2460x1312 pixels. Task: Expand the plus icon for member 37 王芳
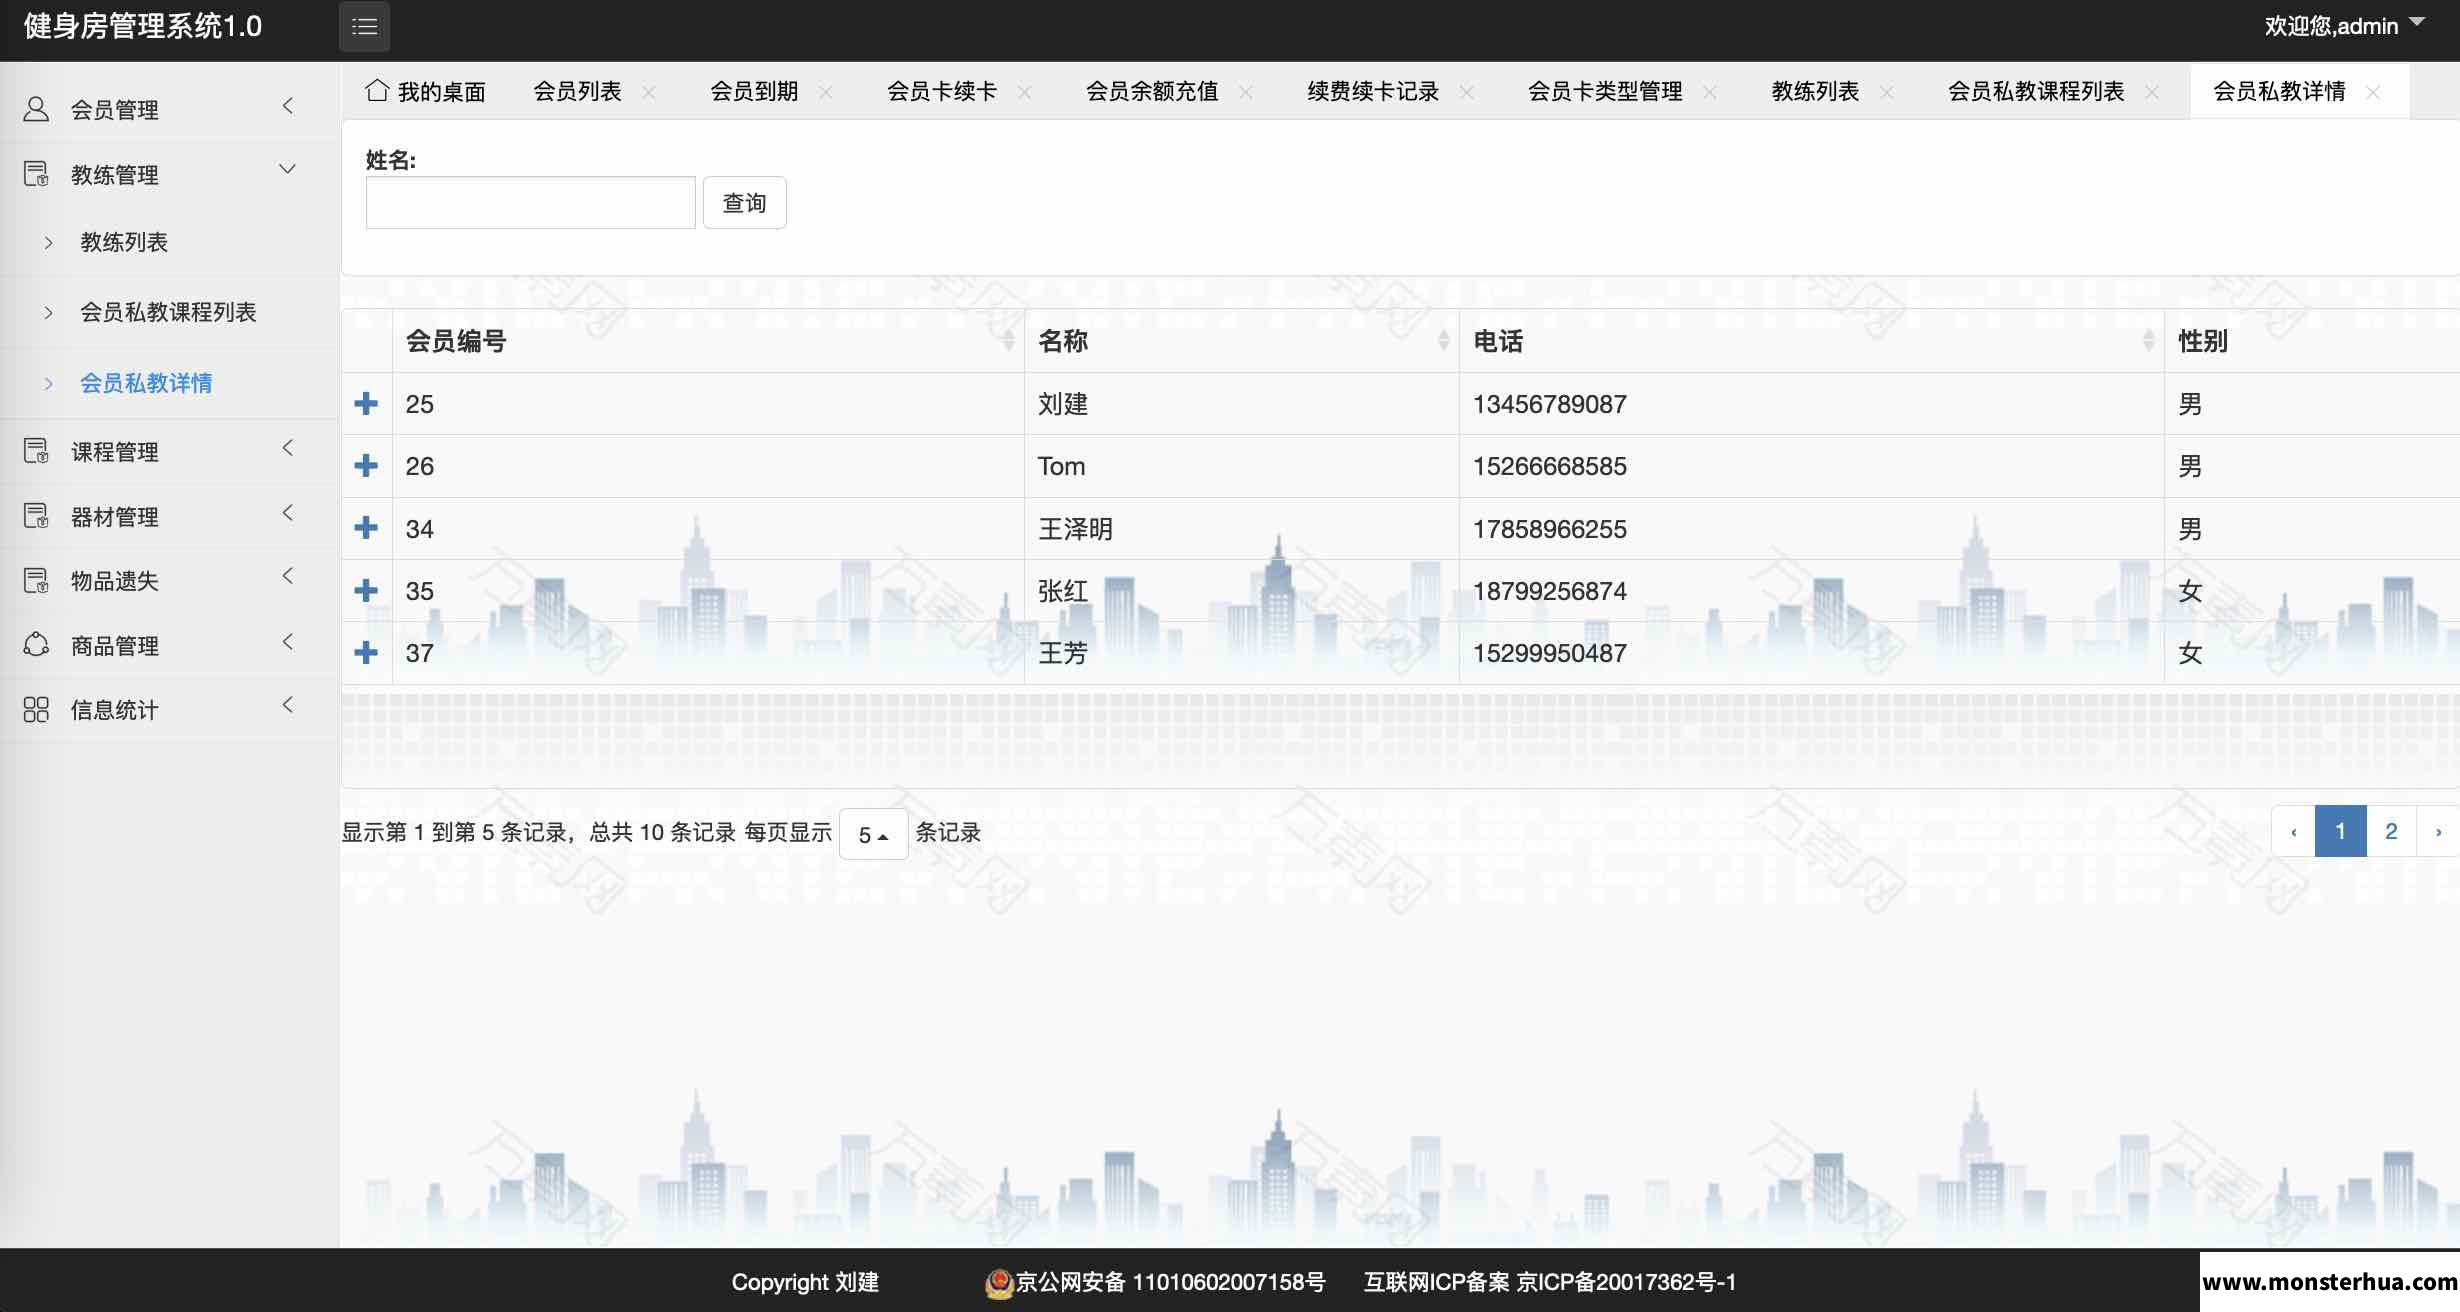point(366,652)
